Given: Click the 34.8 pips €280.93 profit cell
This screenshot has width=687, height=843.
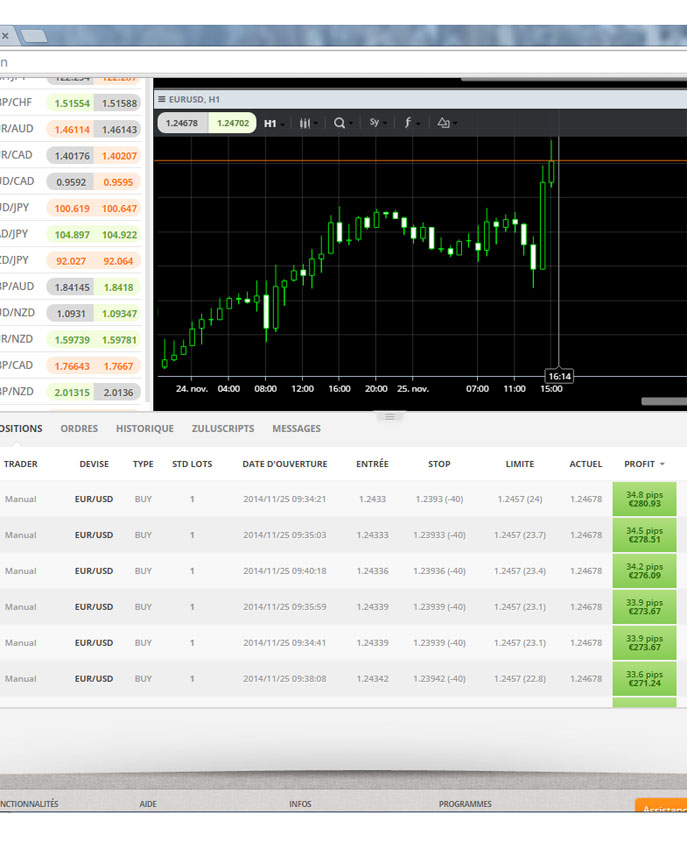Looking at the screenshot, I should pyautogui.click(x=645, y=499).
